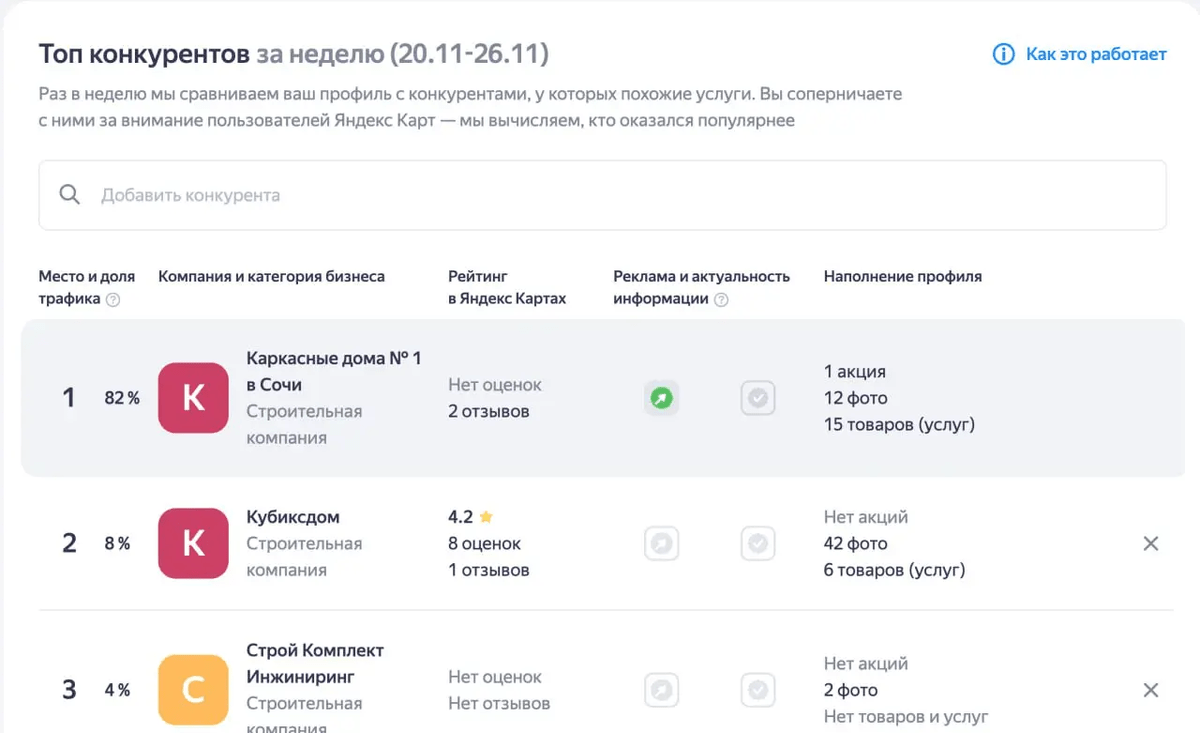Click help icon next to "Место и доля трафика"

[113, 300]
